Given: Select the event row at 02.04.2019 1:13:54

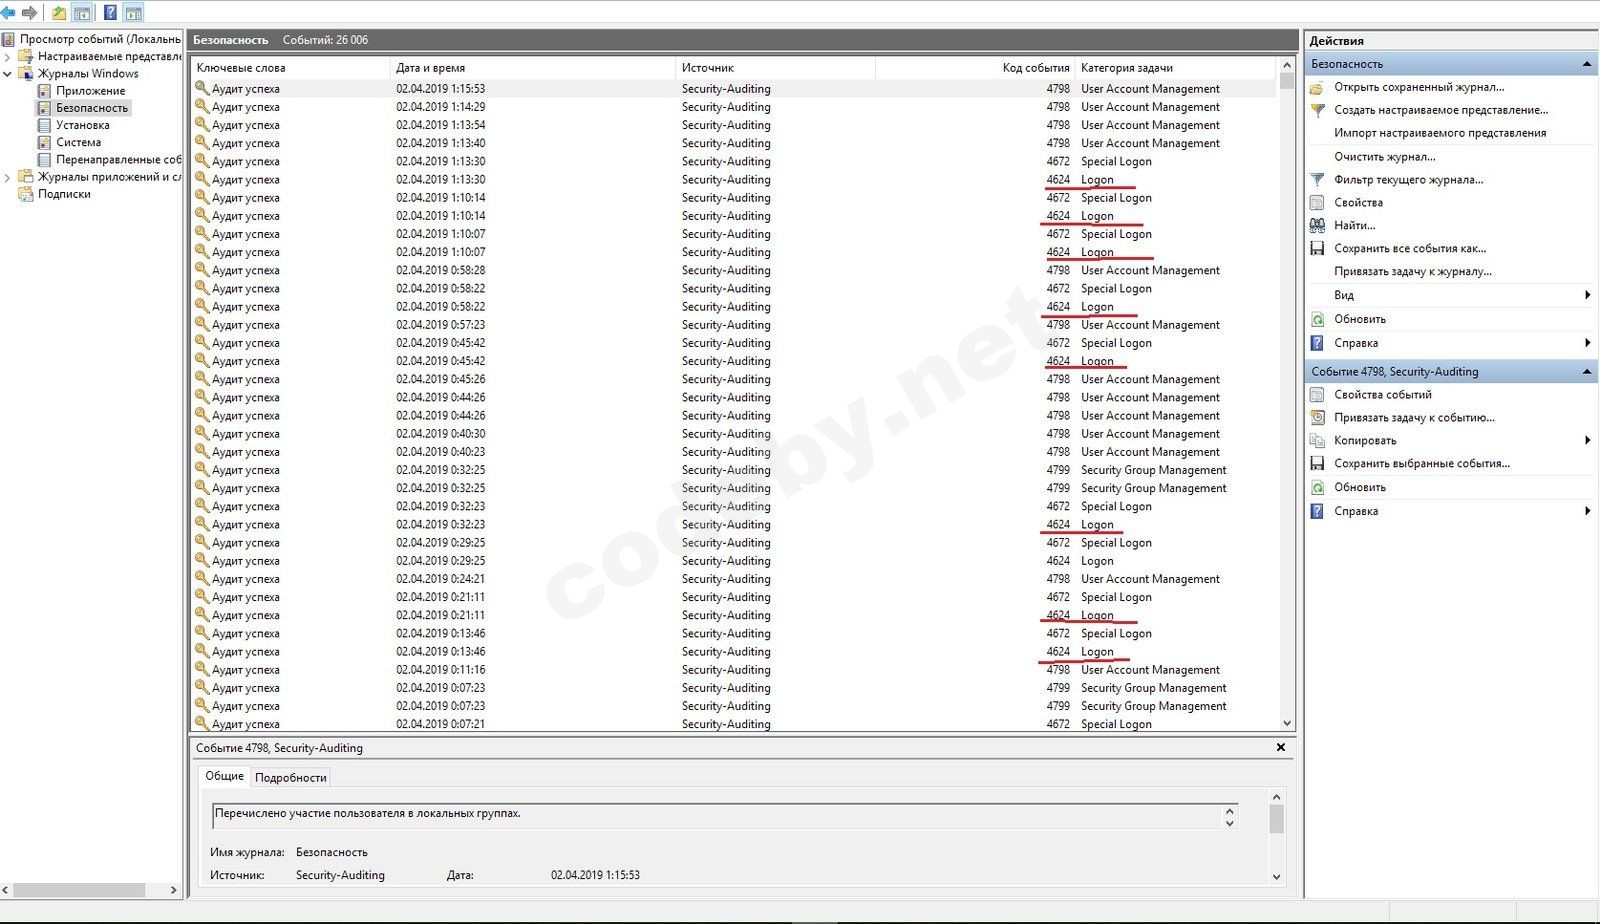Looking at the screenshot, I should 735,125.
